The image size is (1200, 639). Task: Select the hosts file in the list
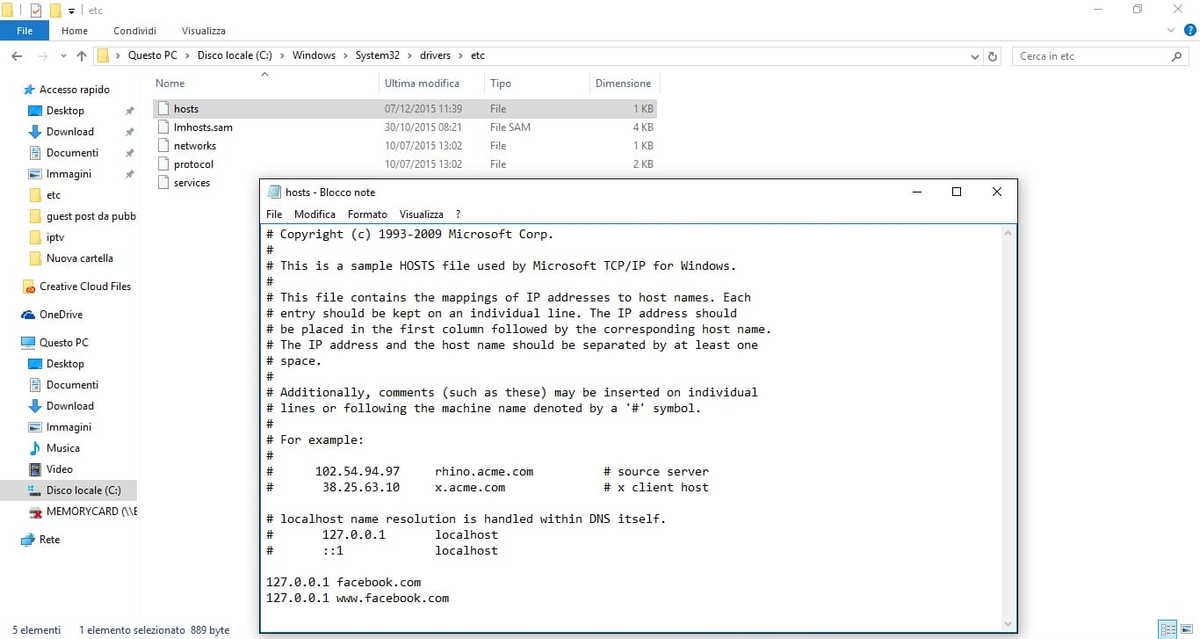tap(405, 108)
